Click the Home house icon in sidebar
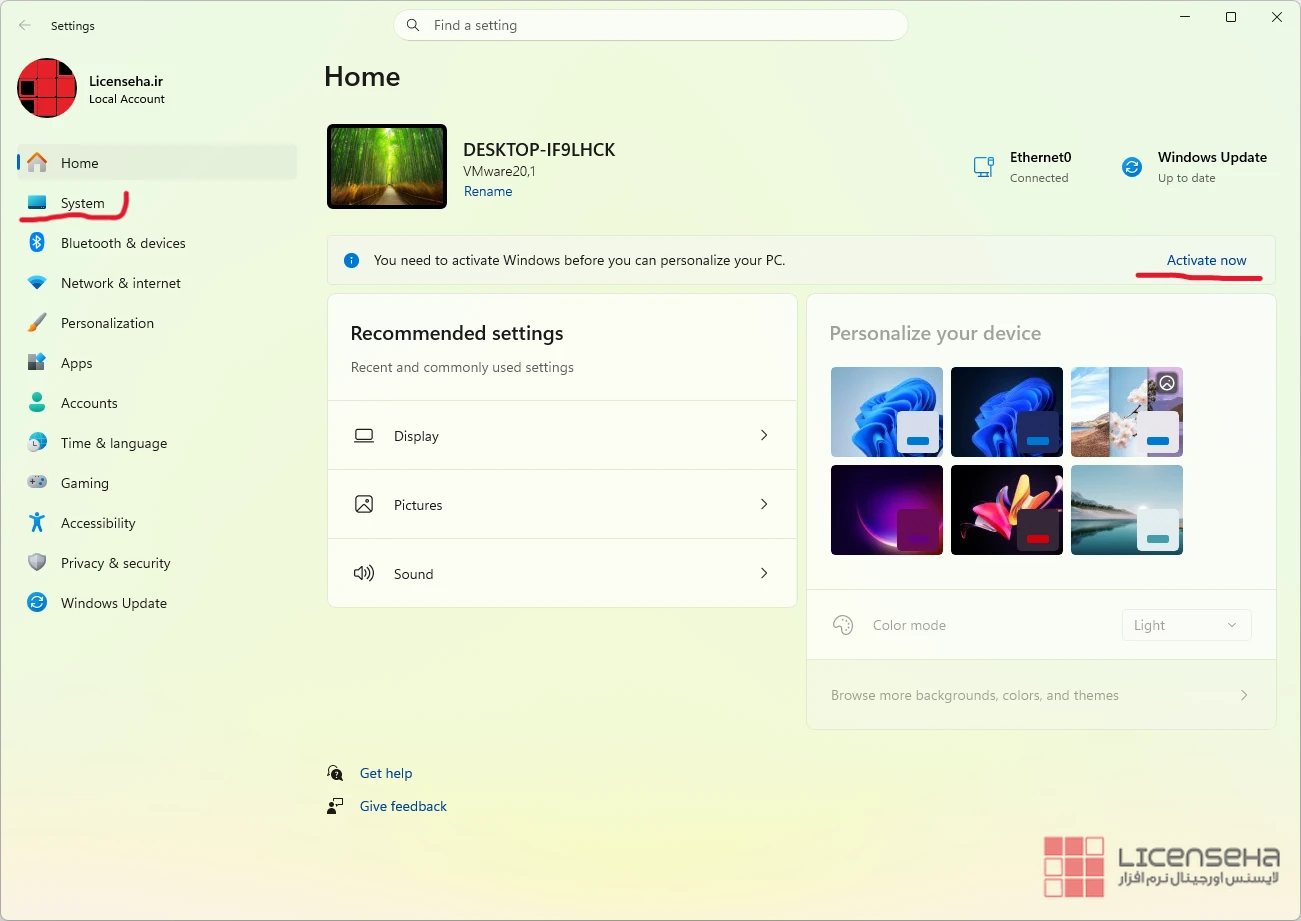The width and height of the screenshot is (1301, 921). (x=37, y=163)
